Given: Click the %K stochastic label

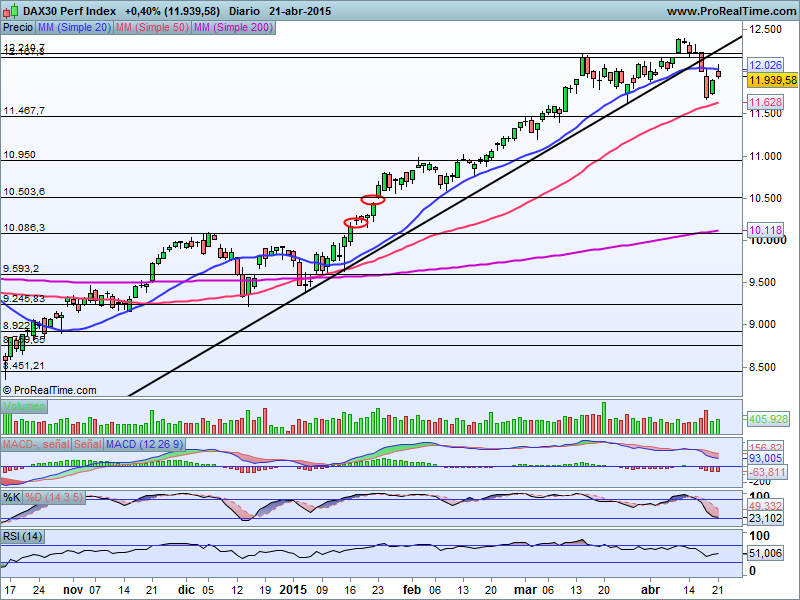Looking at the screenshot, I should click(12, 497).
